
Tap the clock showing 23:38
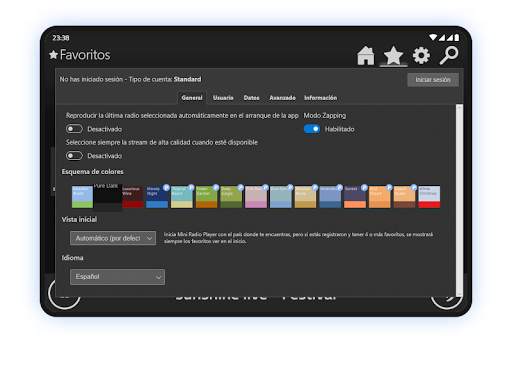click(61, 38)
